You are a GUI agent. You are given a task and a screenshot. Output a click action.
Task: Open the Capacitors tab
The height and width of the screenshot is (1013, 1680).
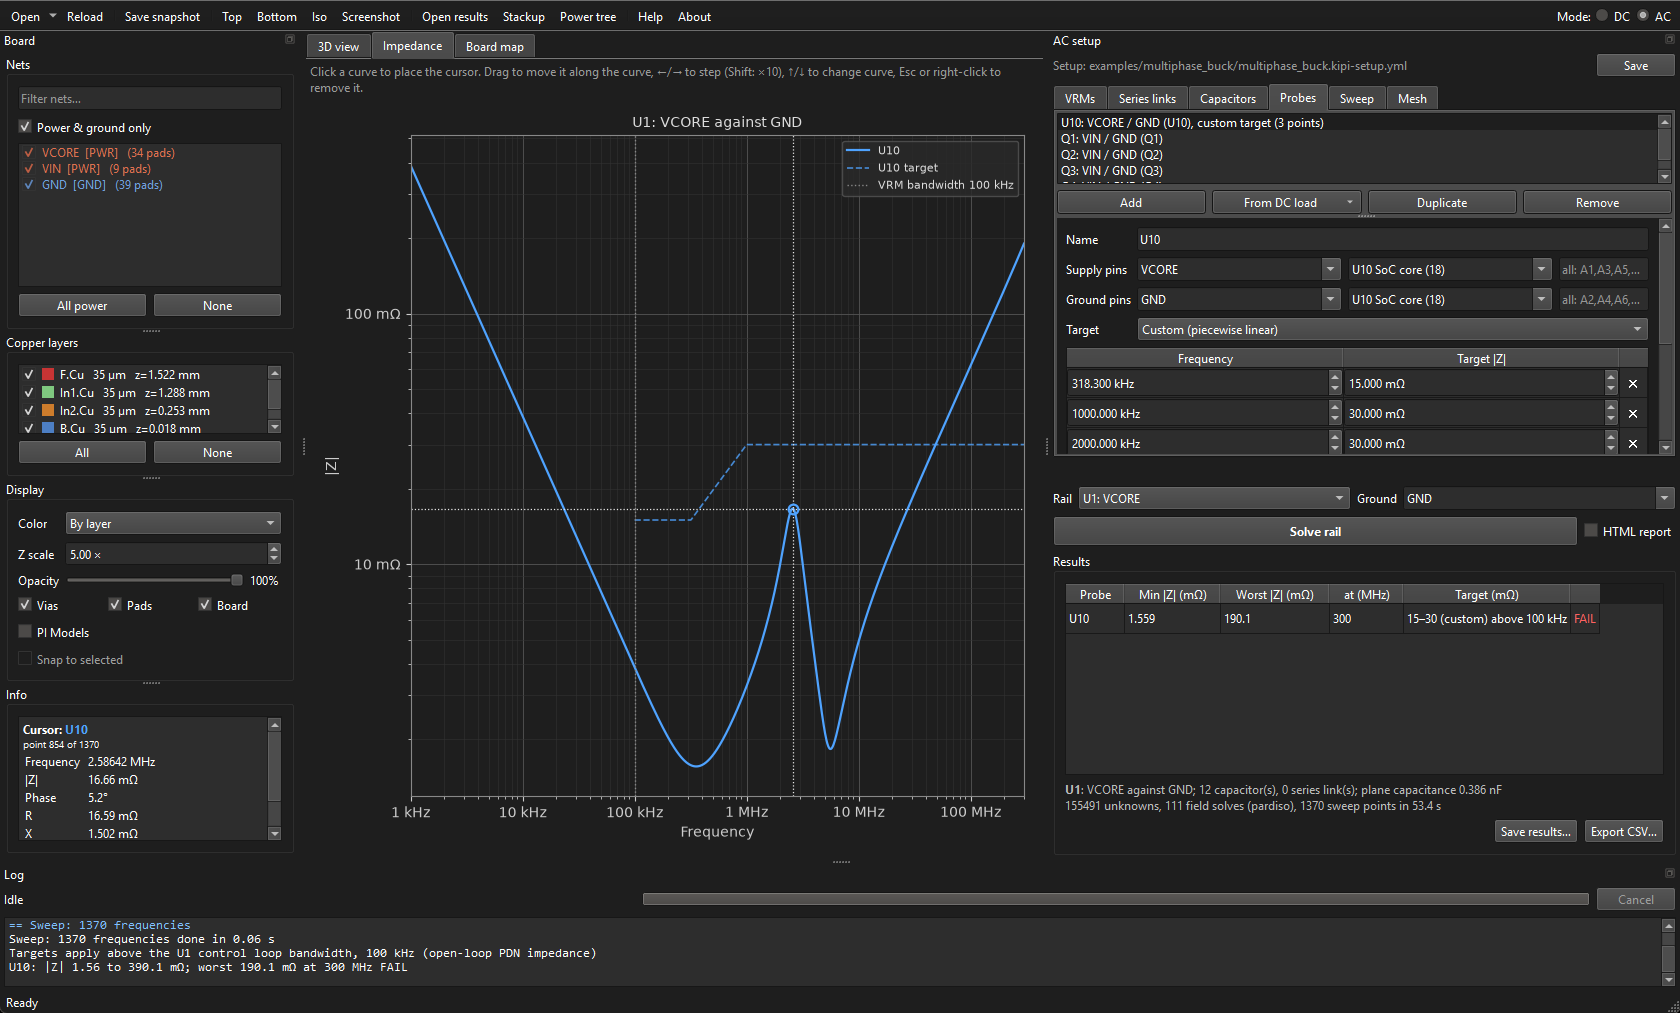tap(1227, 98)
